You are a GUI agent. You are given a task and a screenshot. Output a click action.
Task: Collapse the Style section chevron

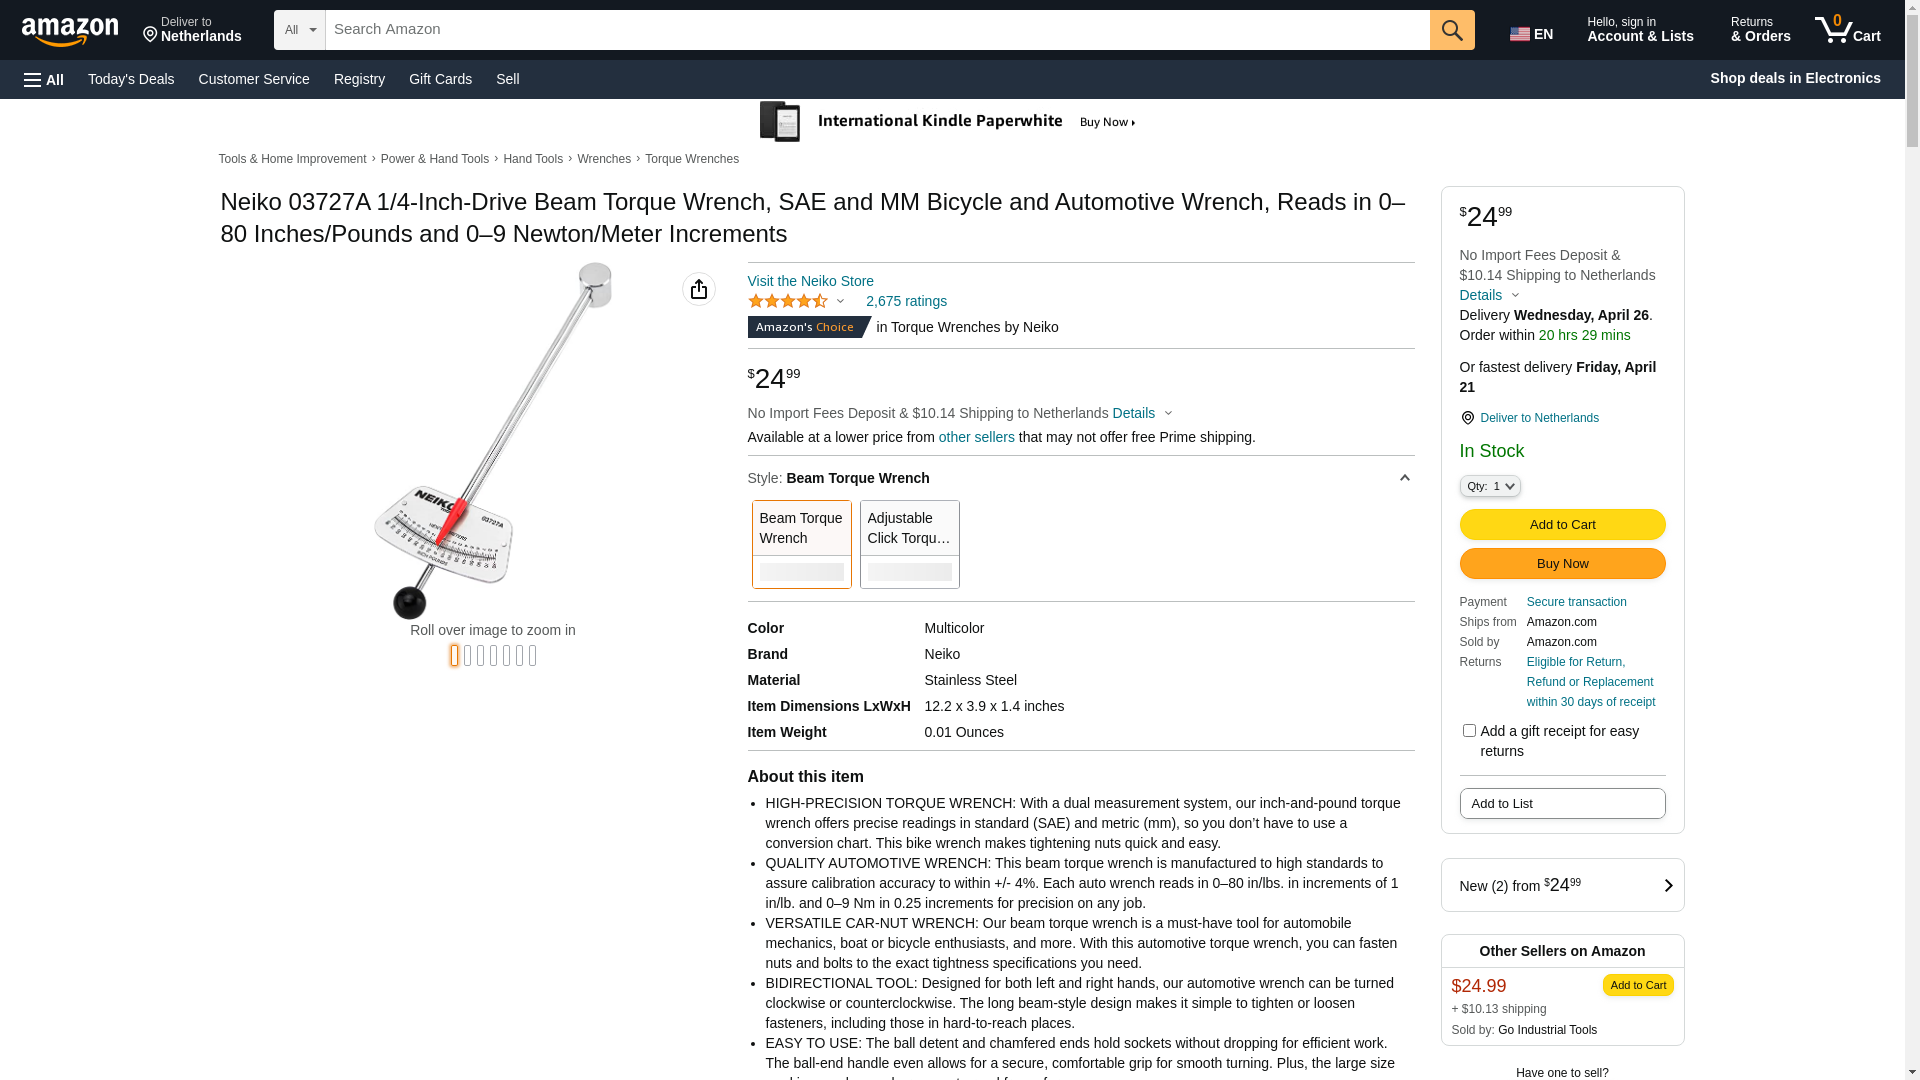pyautogui.click(x=1404, y=478)
